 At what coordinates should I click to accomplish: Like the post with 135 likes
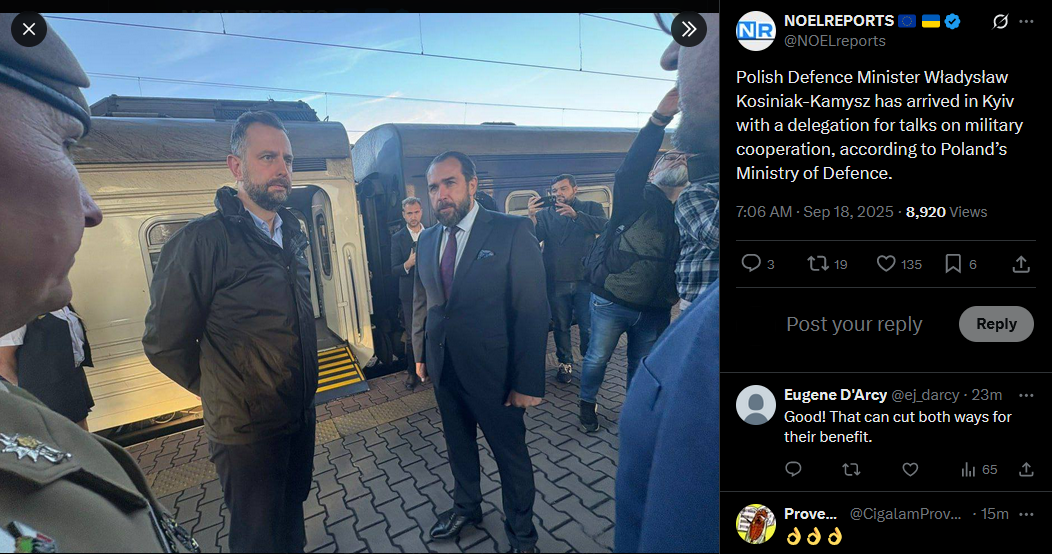(x=899, y=264)
